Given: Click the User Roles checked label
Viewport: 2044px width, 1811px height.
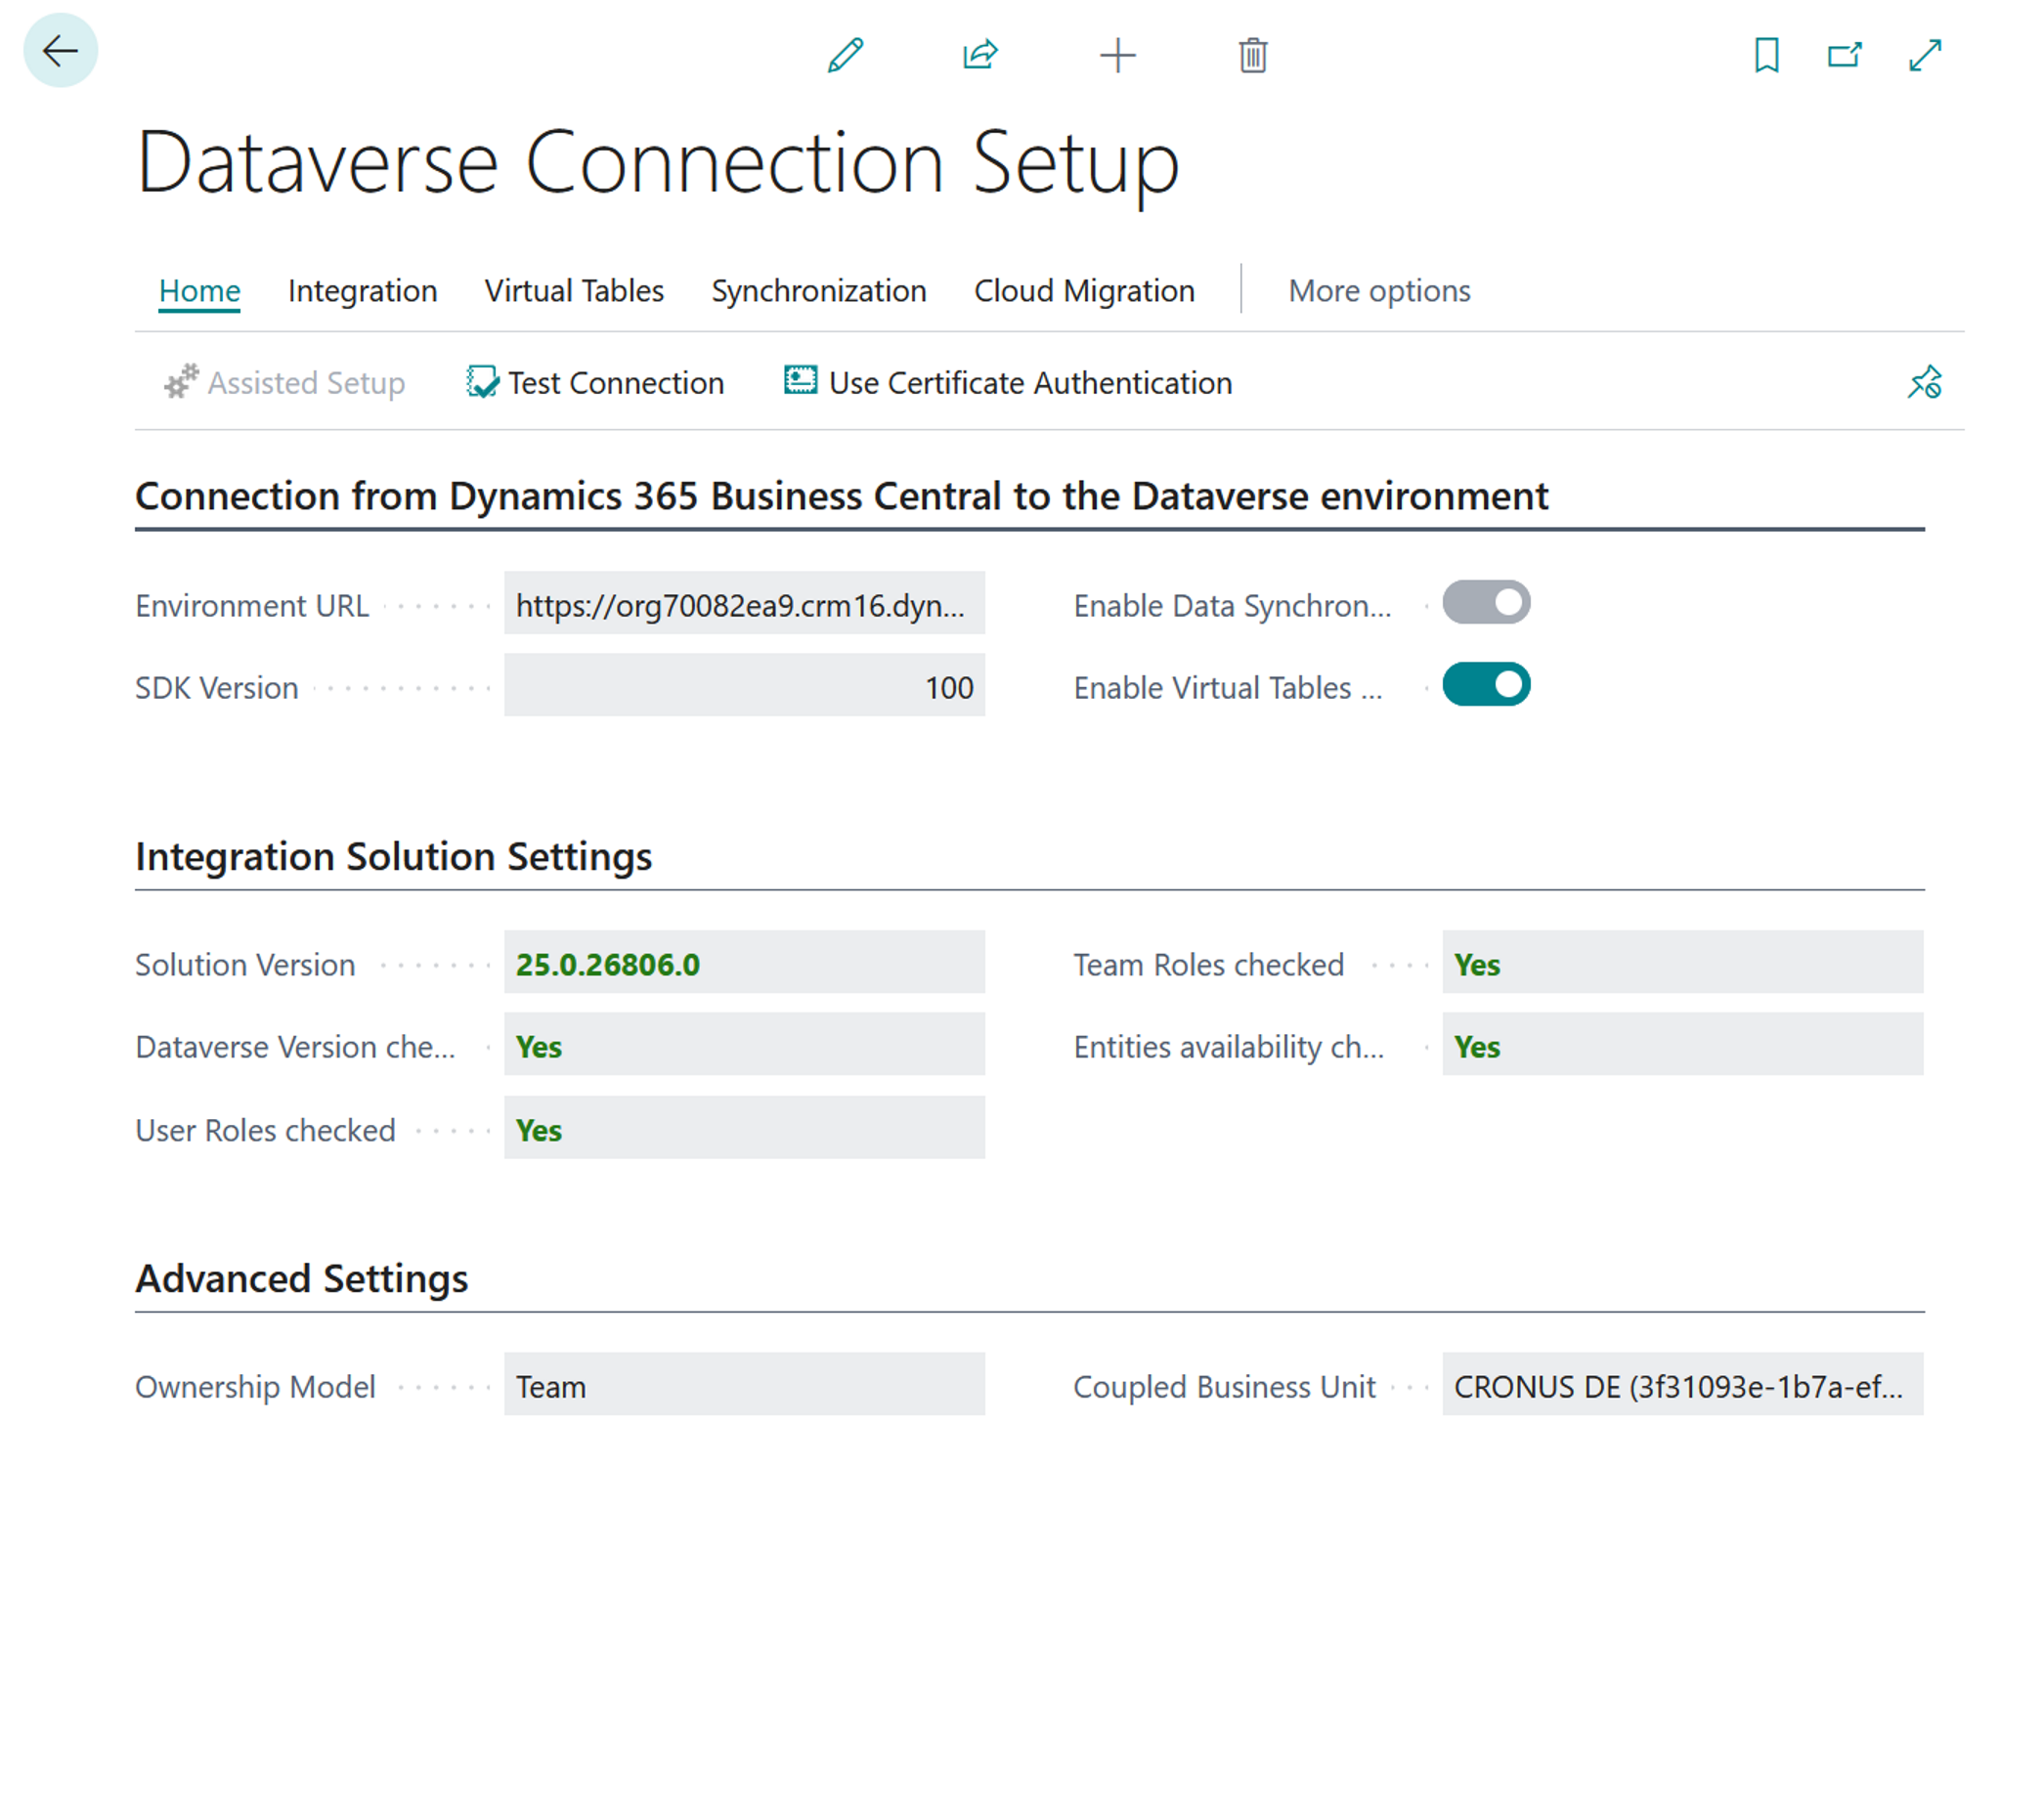Looking at the screenshot, I should click(x=265, y=1131).
